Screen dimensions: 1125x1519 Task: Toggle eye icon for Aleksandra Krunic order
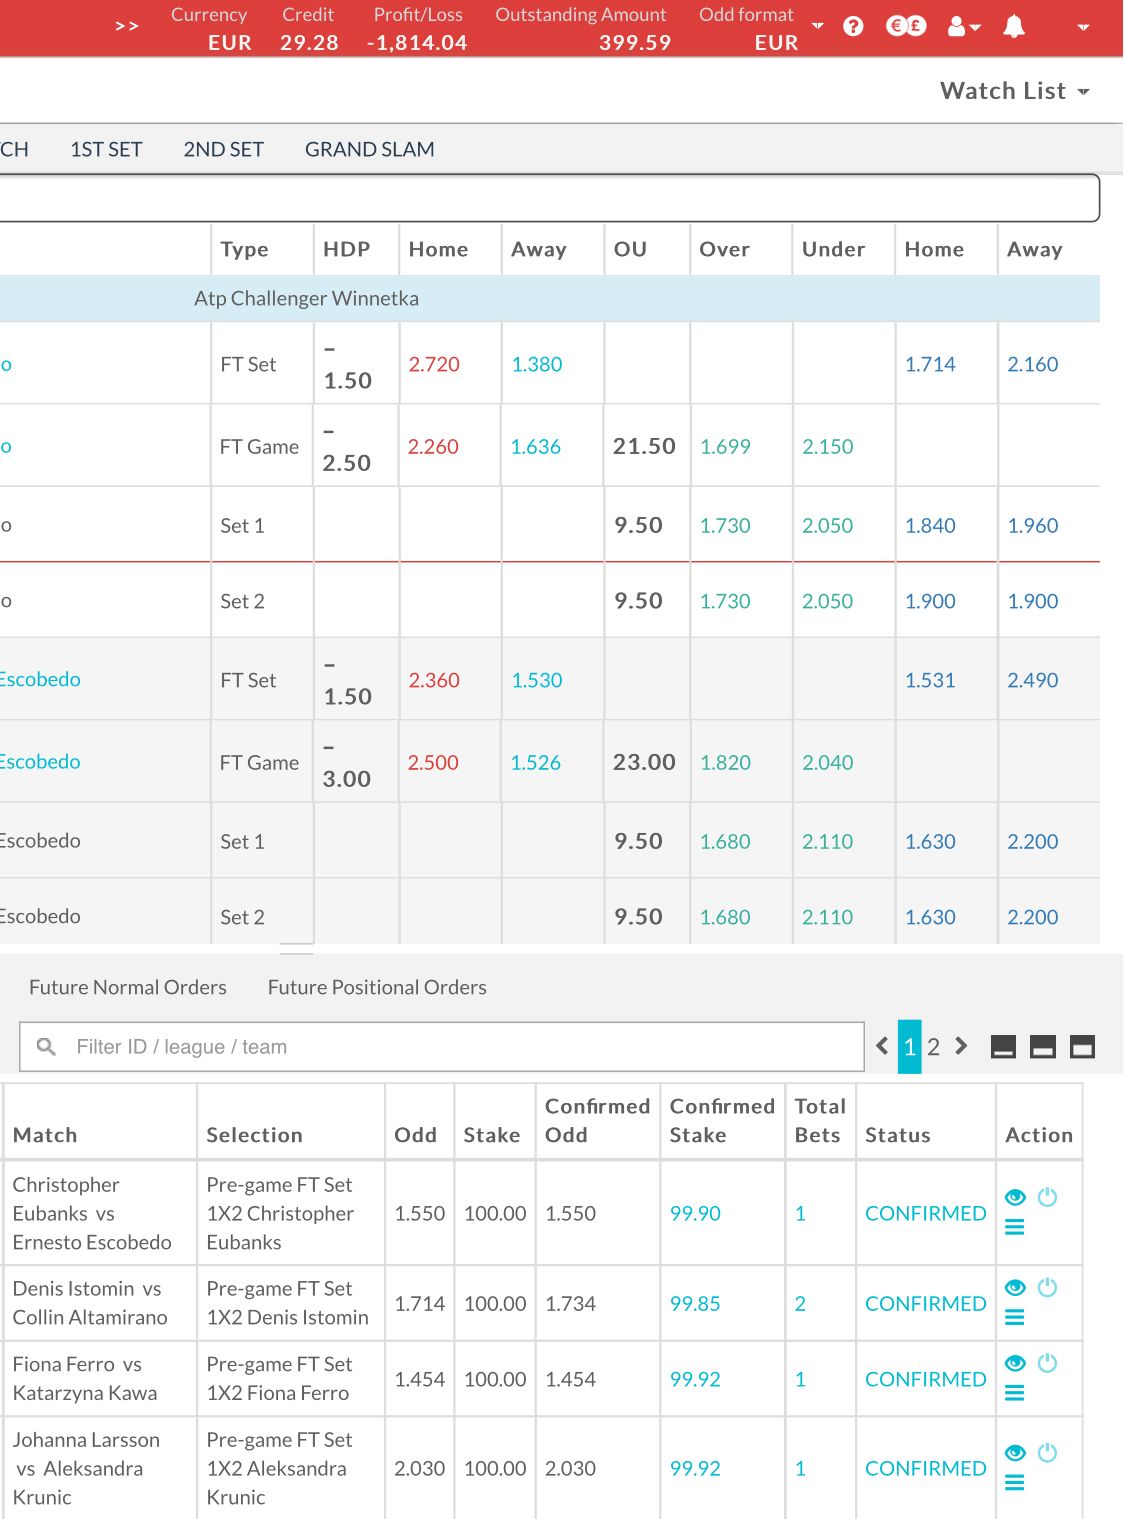[x=1015, y=1453]
